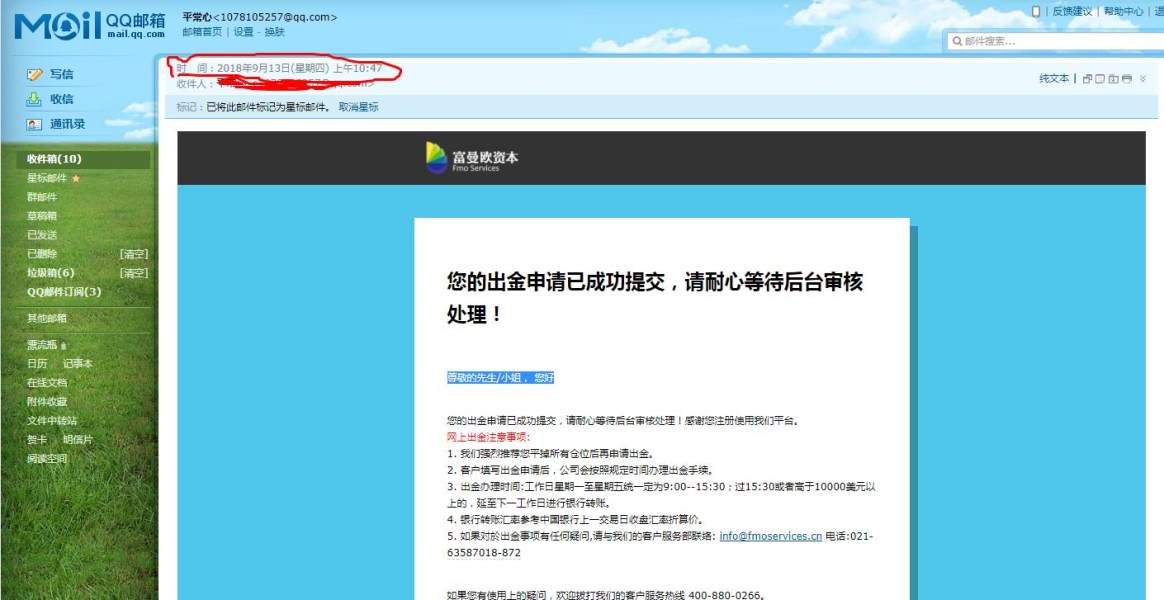Open the 收件箱(10) folder

(x=54, y=159)
